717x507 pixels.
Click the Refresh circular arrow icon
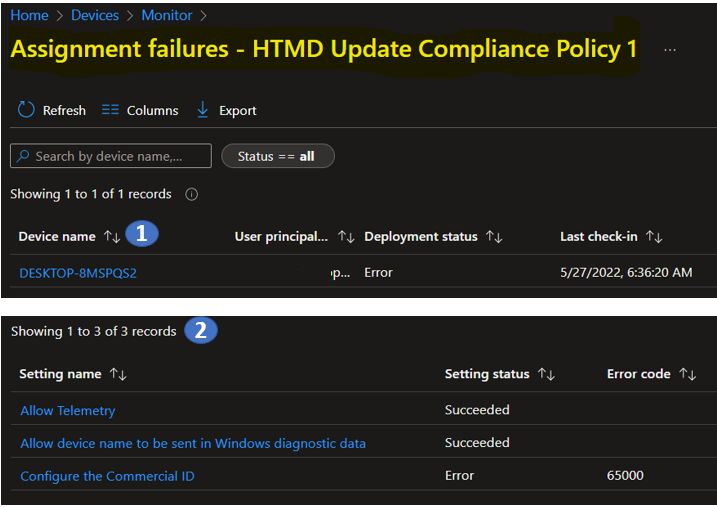(x=26, y=110)
